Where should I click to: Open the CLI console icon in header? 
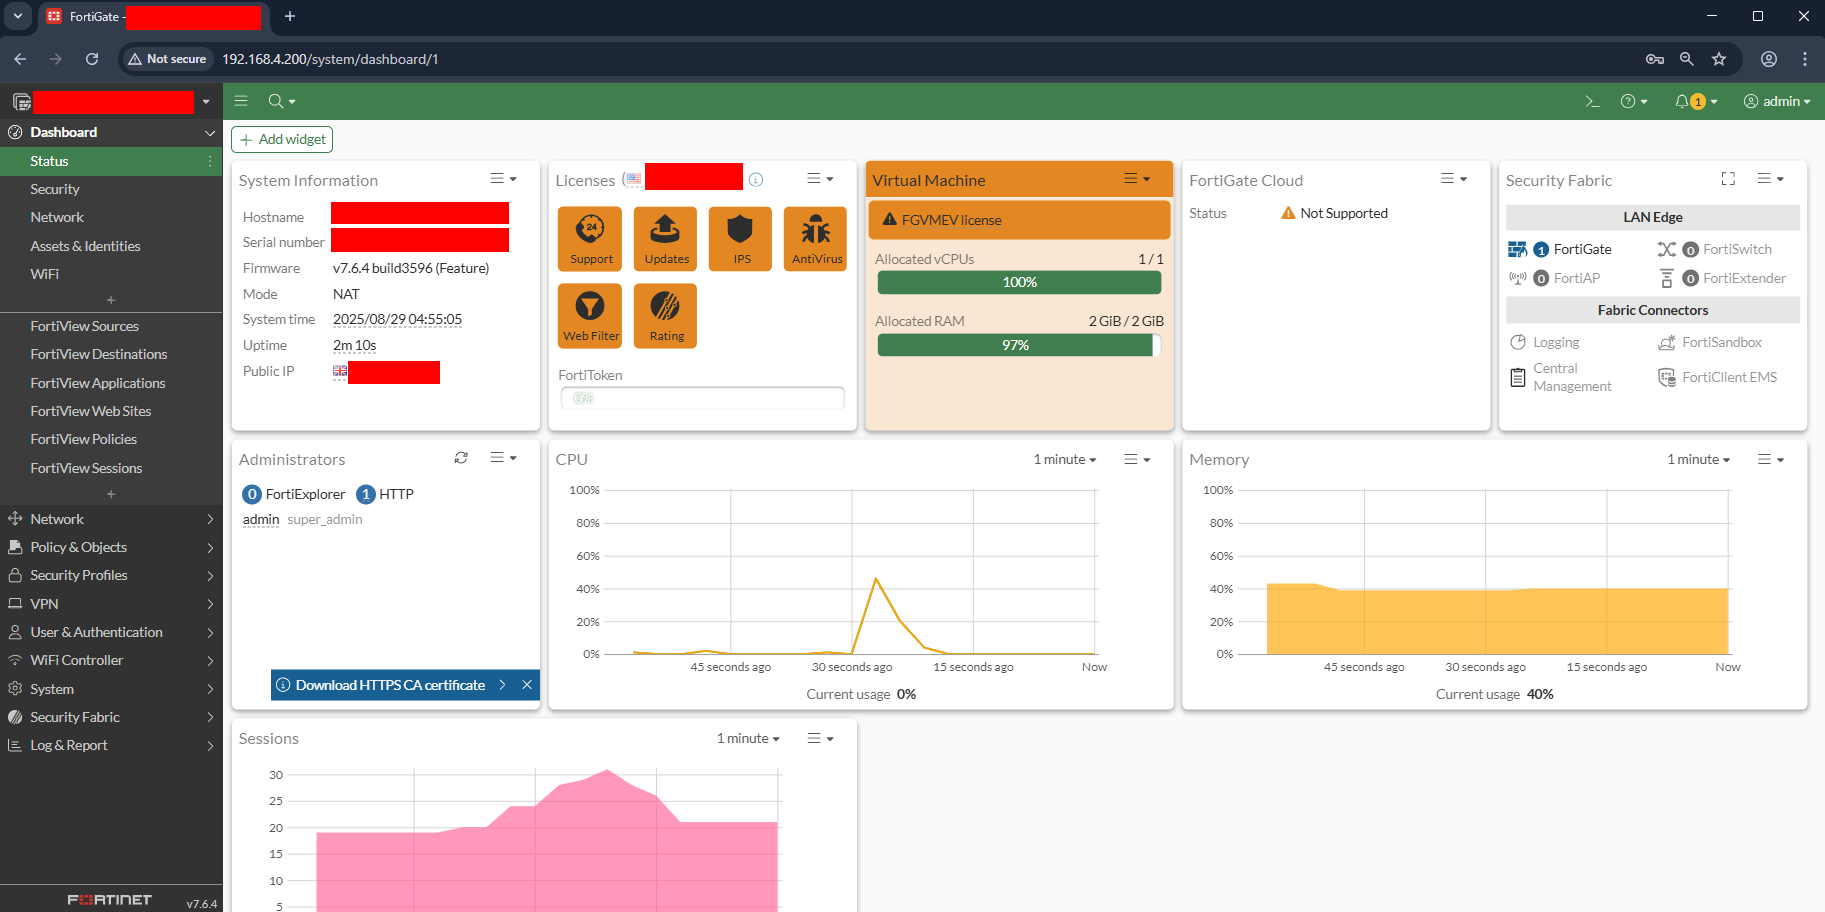[x=1593, y=101]
